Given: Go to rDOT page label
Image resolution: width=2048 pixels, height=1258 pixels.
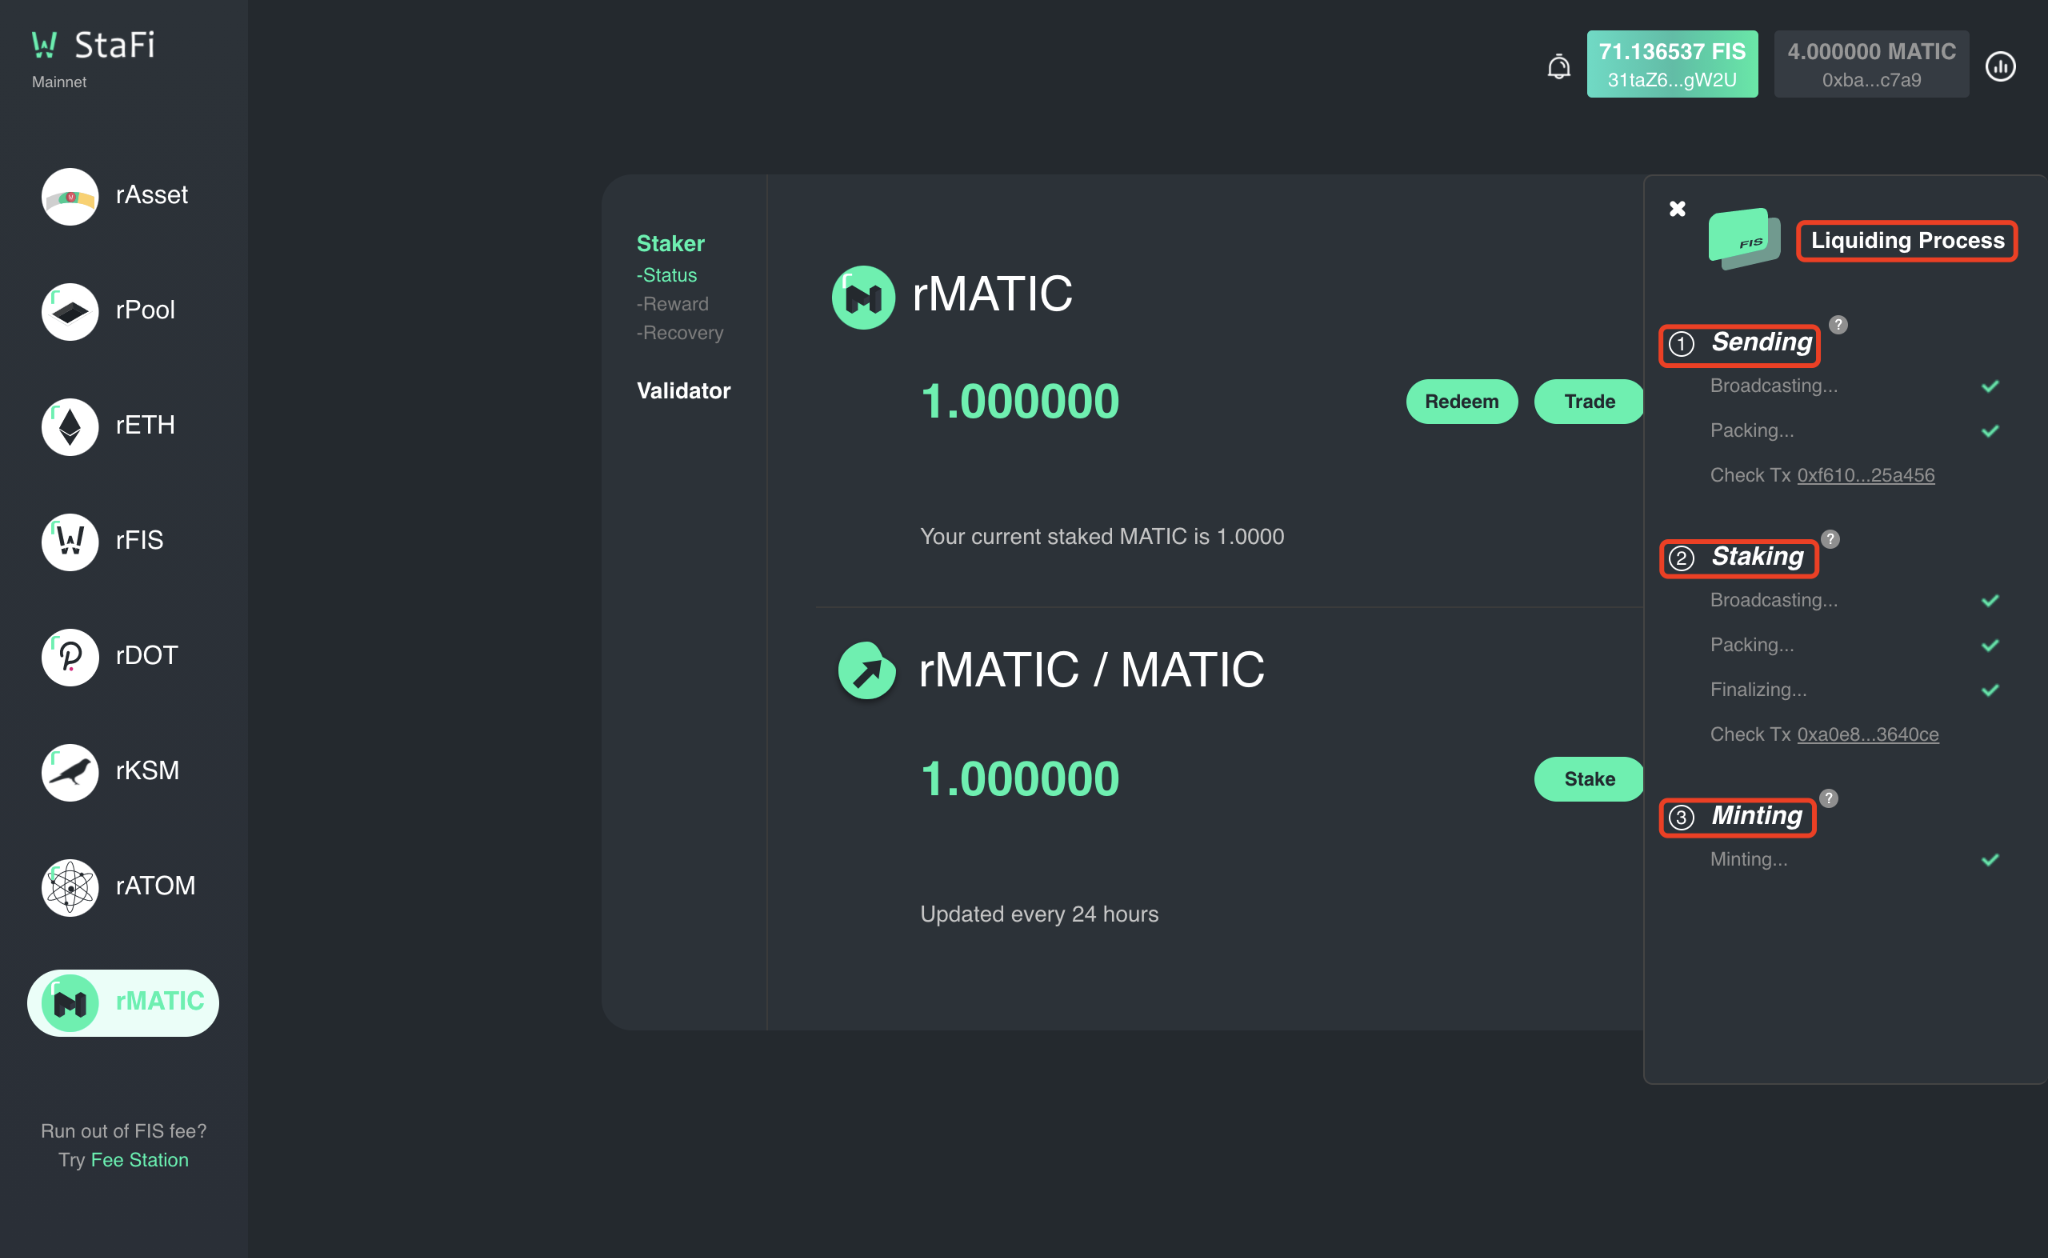Looking at the screenshot, I should (146, 655).
